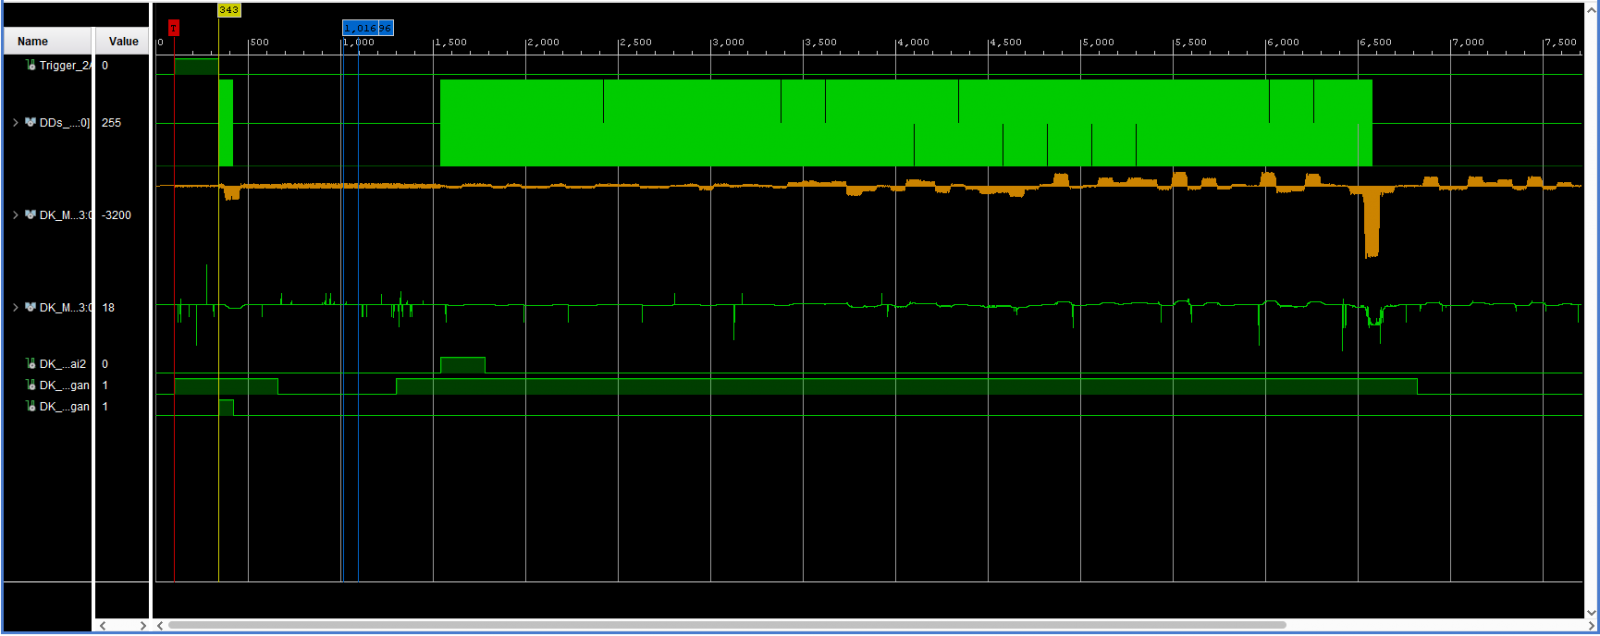Click the bus icon of the signal valued 18
The image size is (1600, 636).
point(31,307)
